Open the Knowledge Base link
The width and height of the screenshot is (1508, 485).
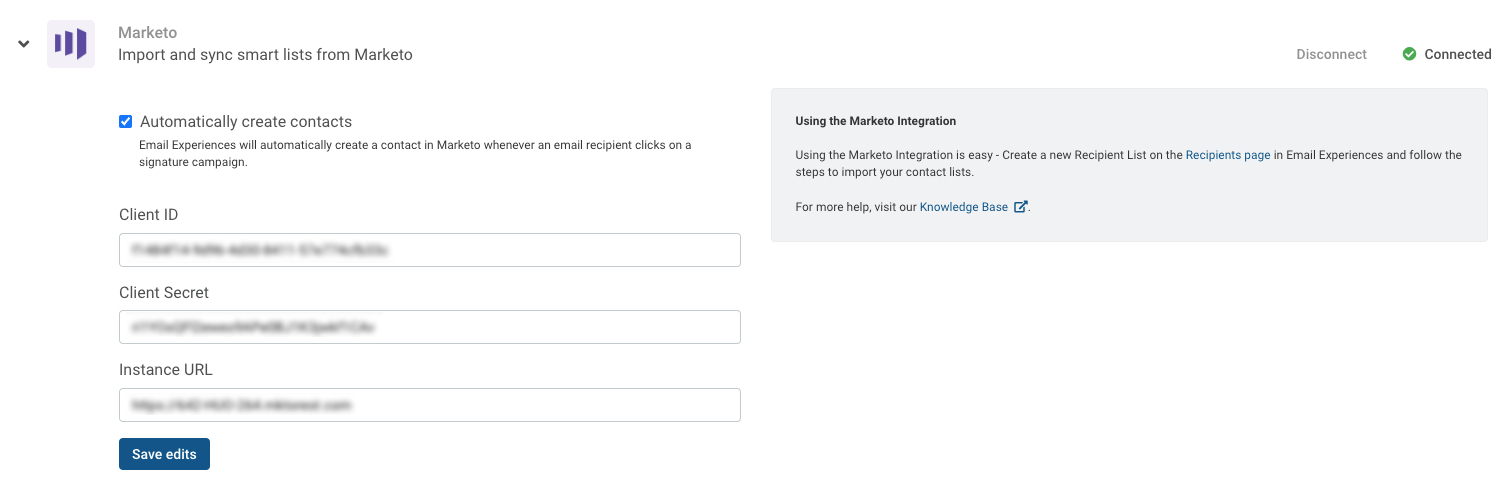[x=964, y=207]
